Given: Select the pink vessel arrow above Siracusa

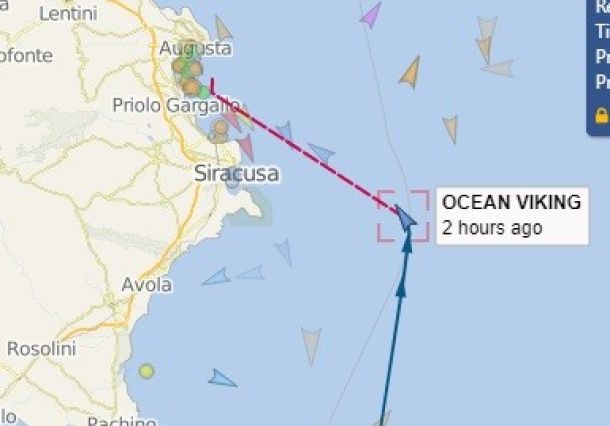Looking at the screenshot, I should coord(247,147).
